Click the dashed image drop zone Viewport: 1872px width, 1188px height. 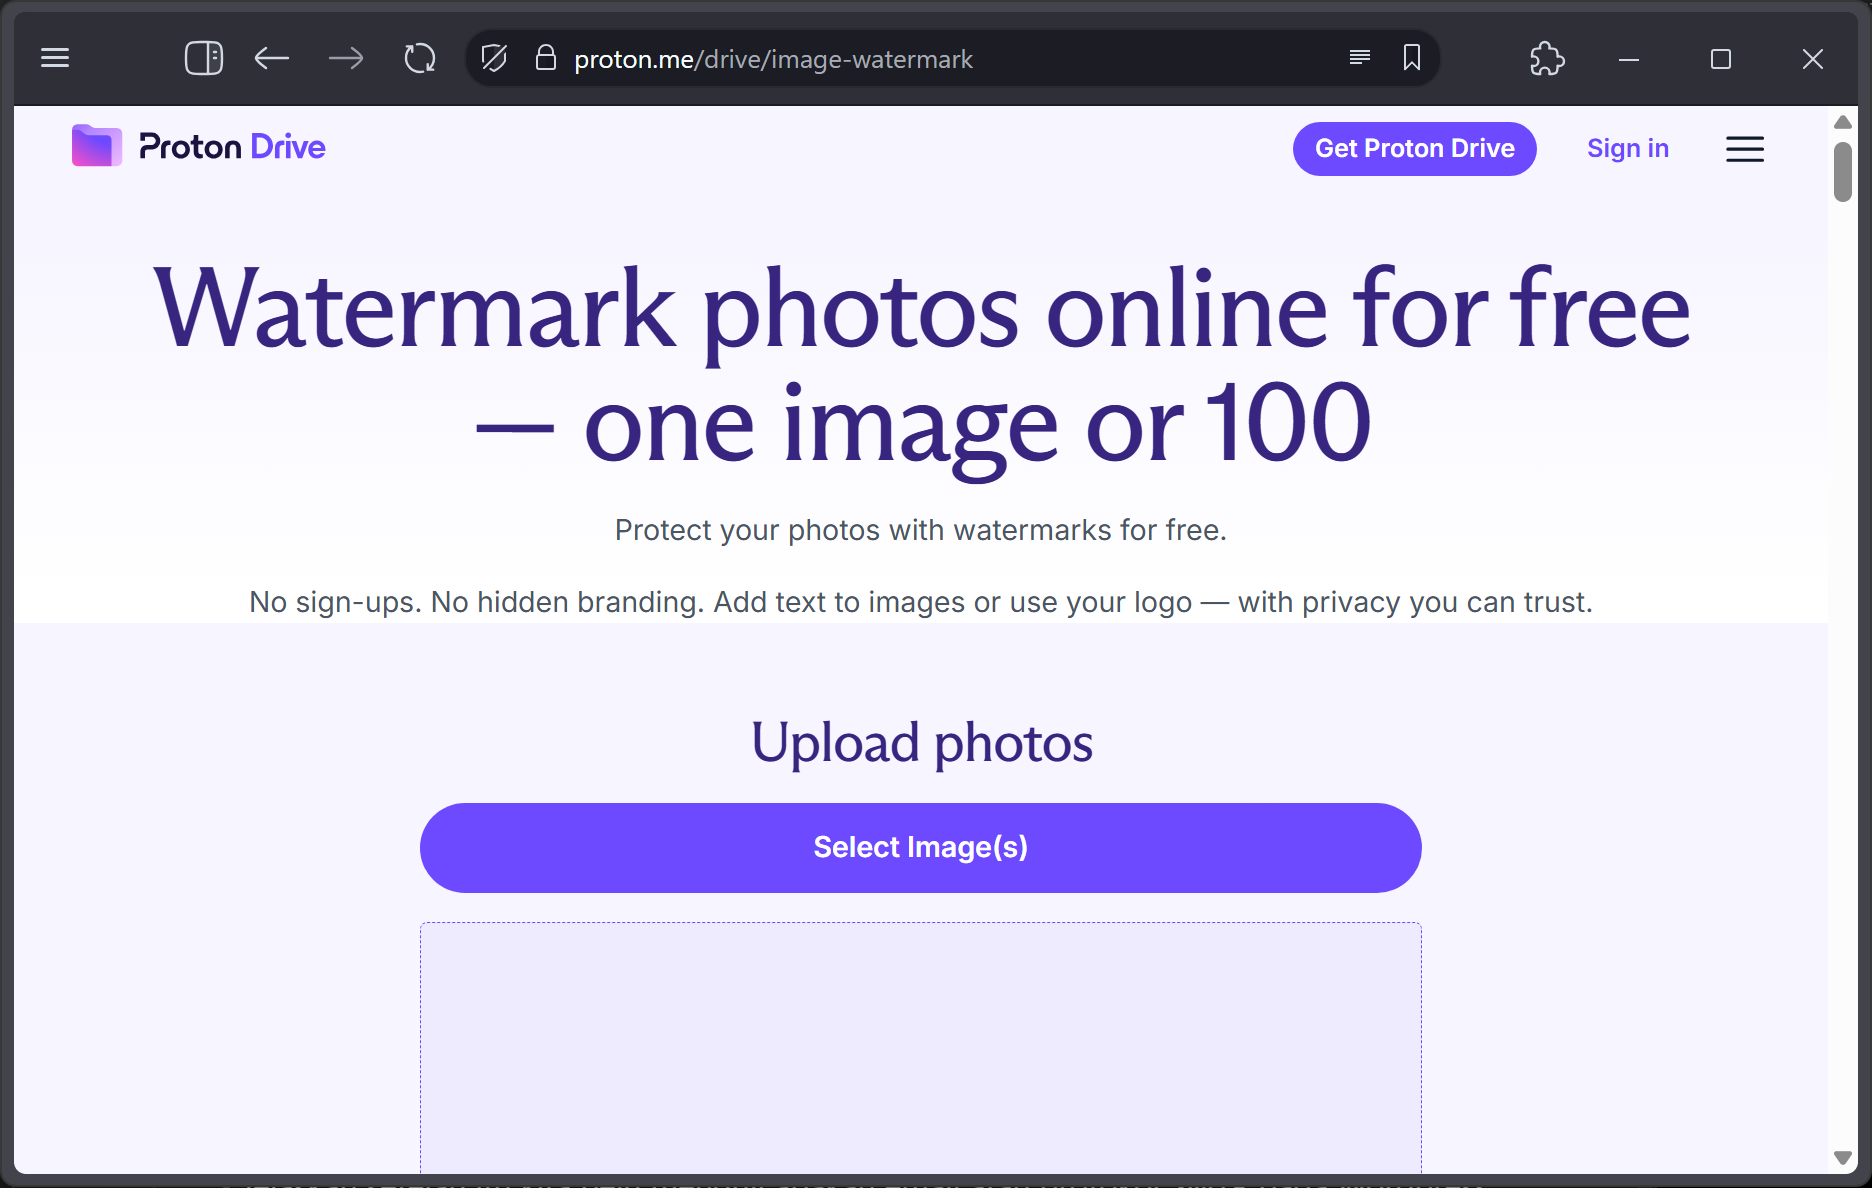[x=921, y=1047]
